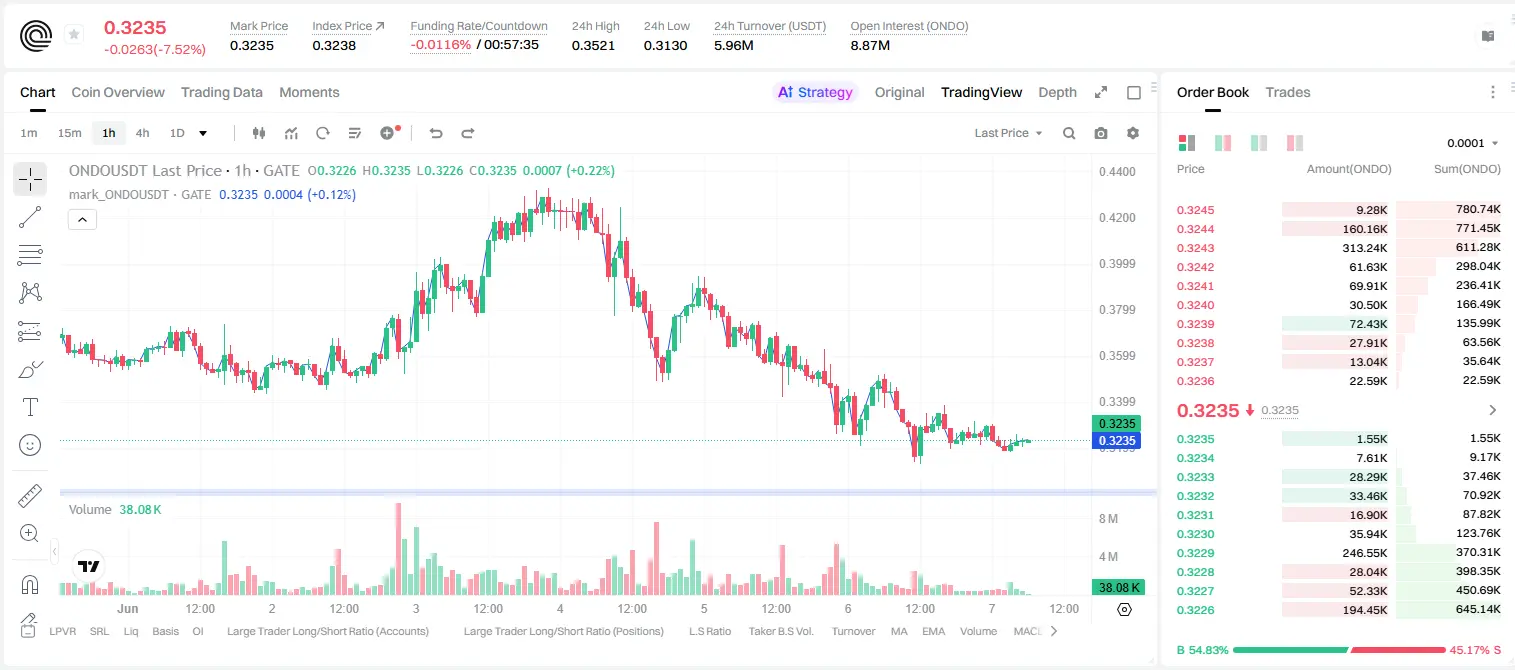Open the emoji sticker tool
The width and height of the screenshot is (1515, 670).
[x=30, y=445]
